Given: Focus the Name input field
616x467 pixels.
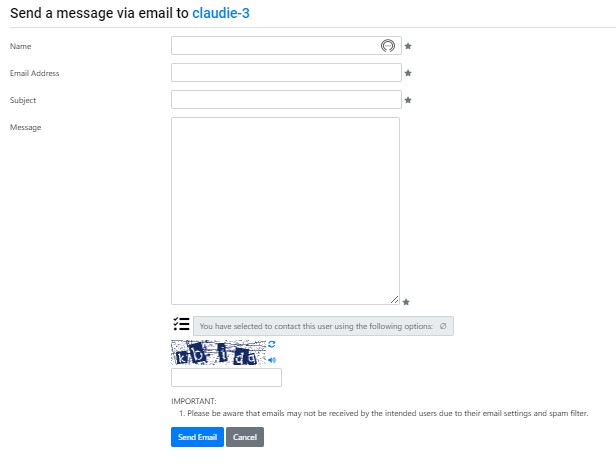Looking at the screenshot, I should pyautogui.click(x=286, y=46).
